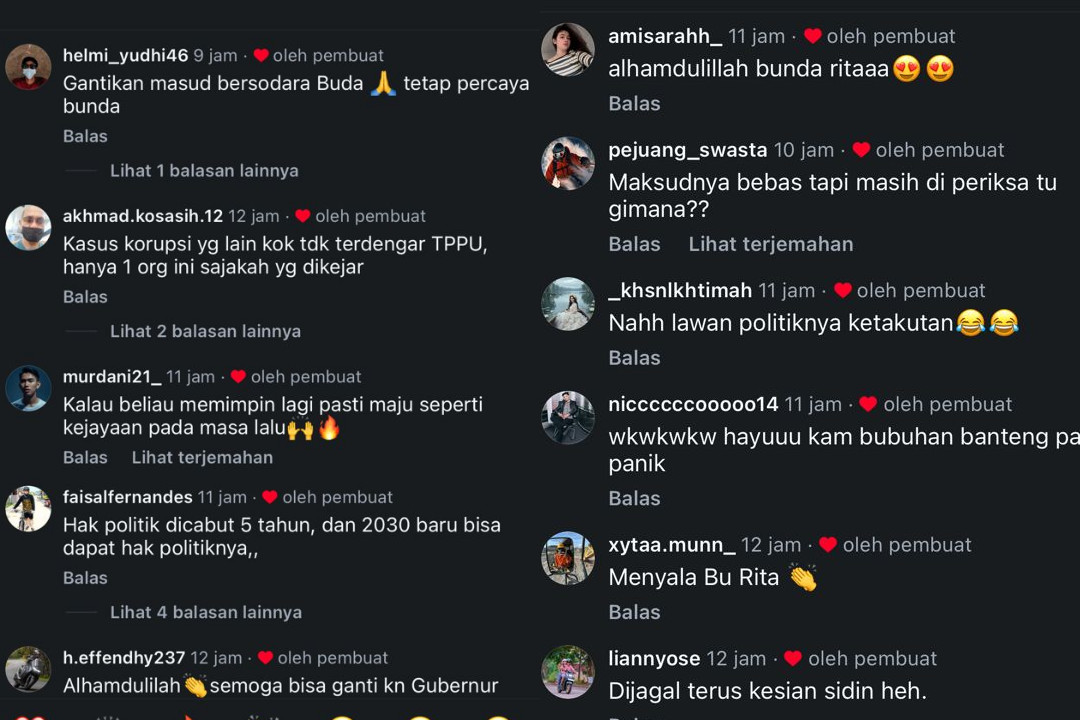The height and width of the screenshot is (720, 1080).
Task: Click red heart next to liannyose
Action: [x=793, y=659]
